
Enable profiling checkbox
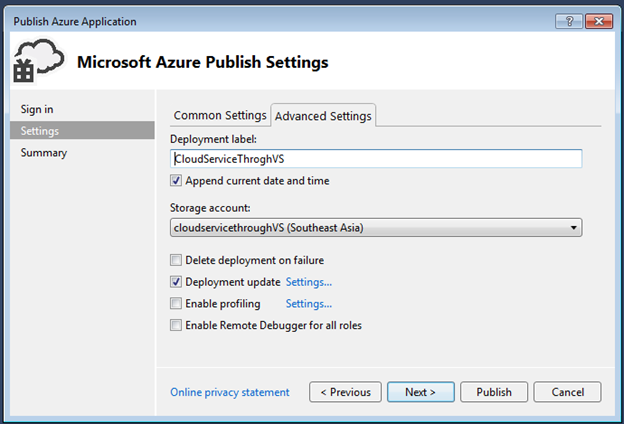click(x=177, y=303)
